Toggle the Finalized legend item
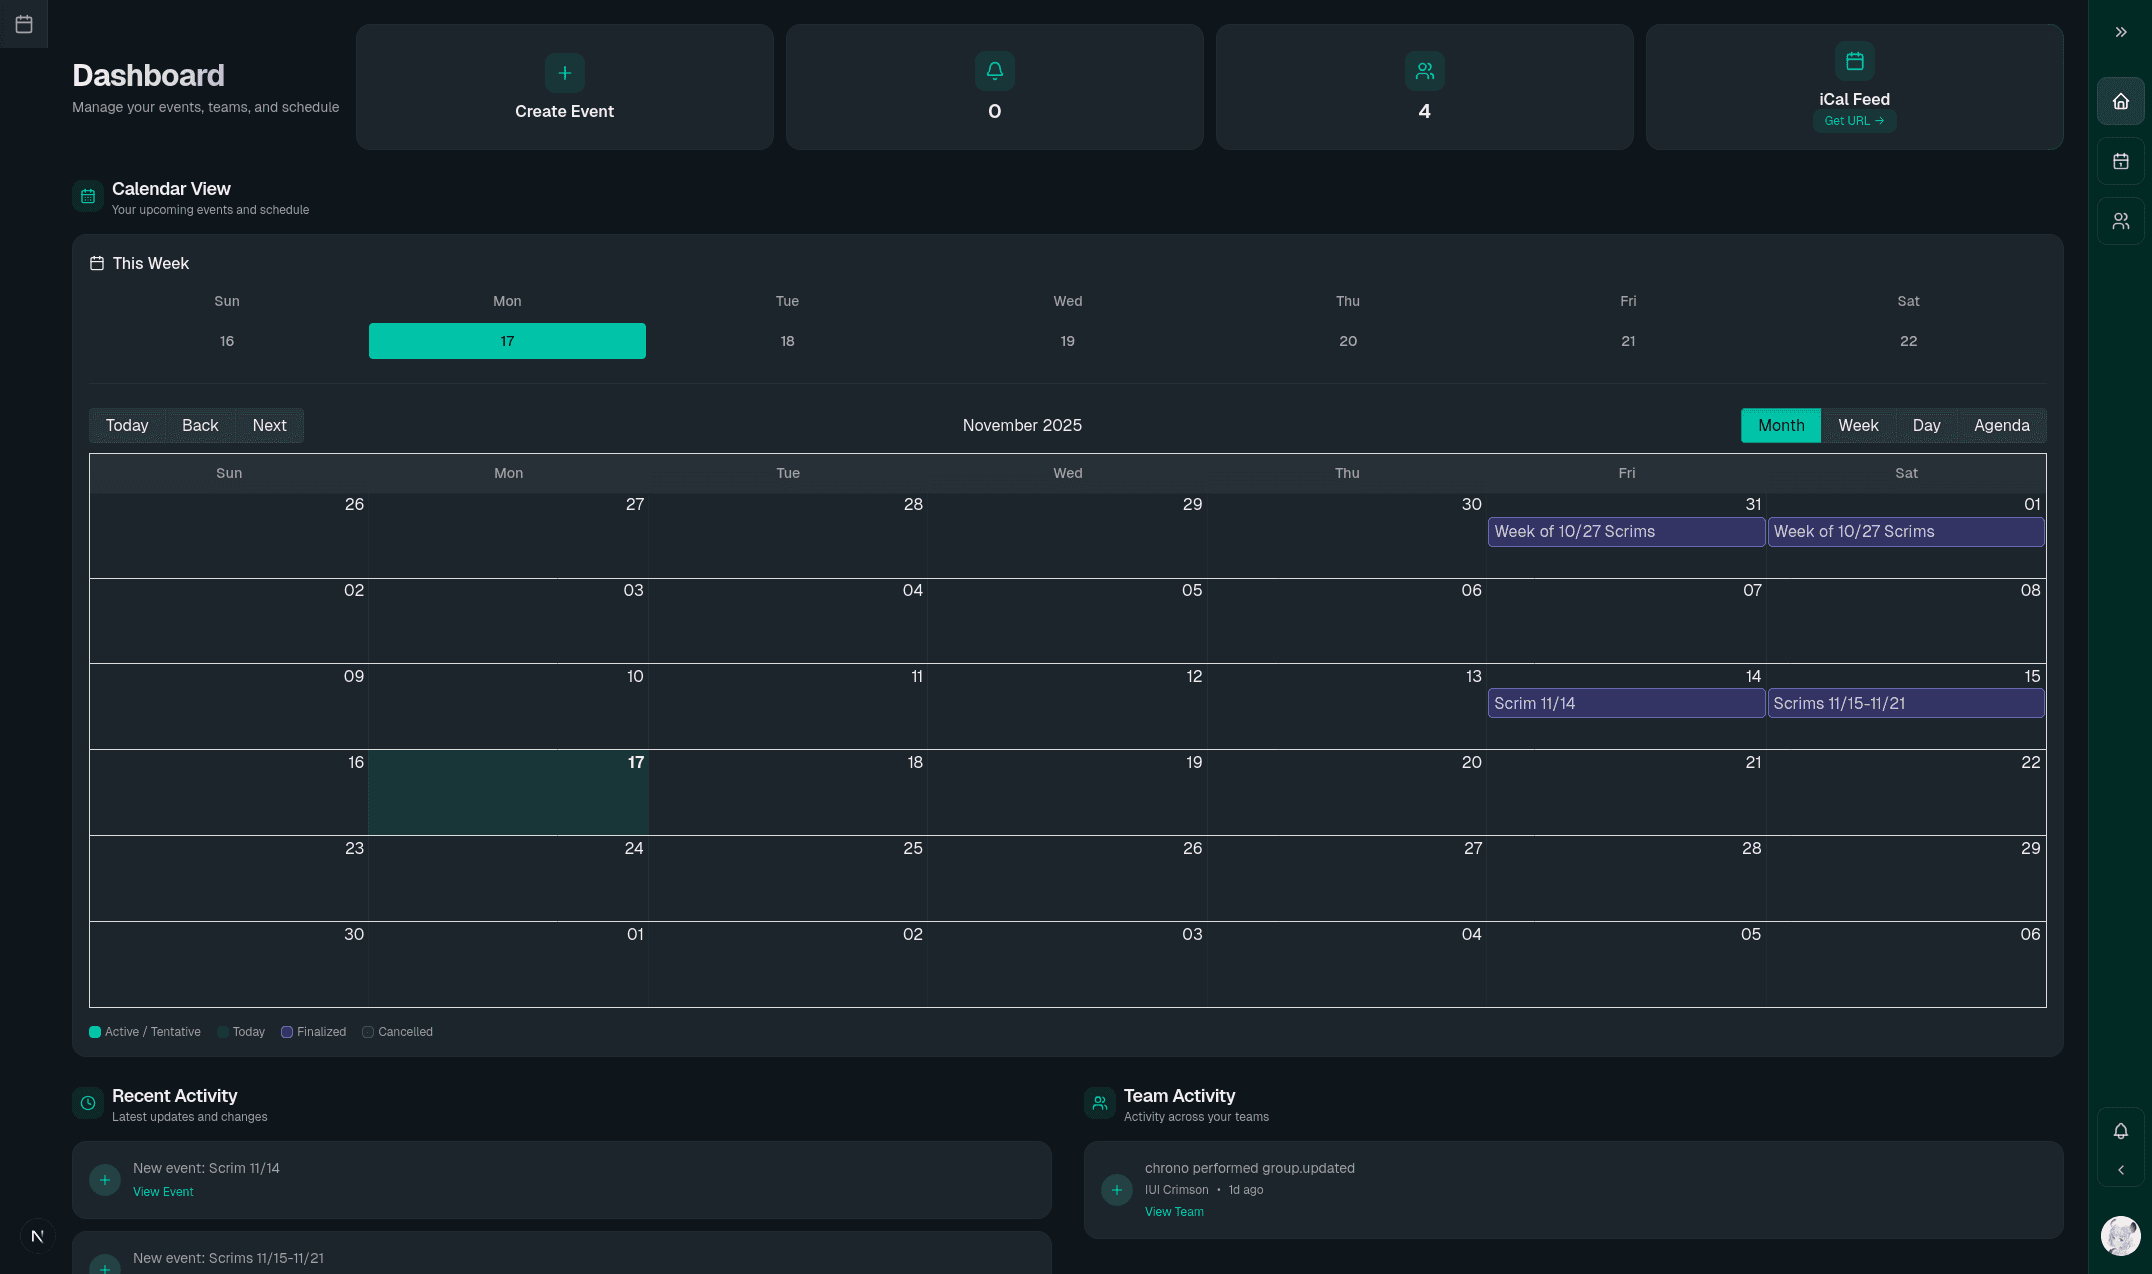Viewport: 2152px width, 1274px height. [313, 1032]
